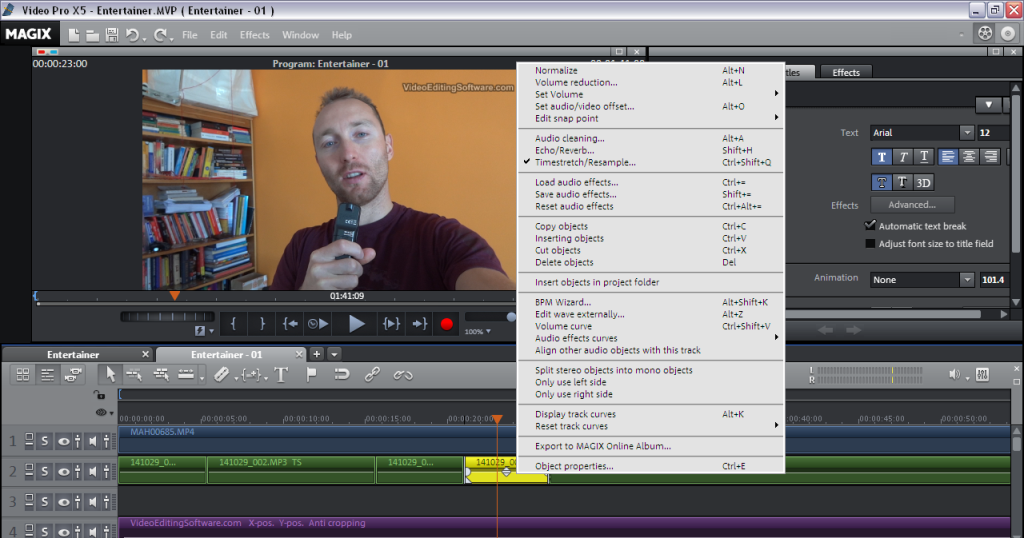1024x538 pixels.
Task: Set a marker with the flag icon
Action: point(312,374)
